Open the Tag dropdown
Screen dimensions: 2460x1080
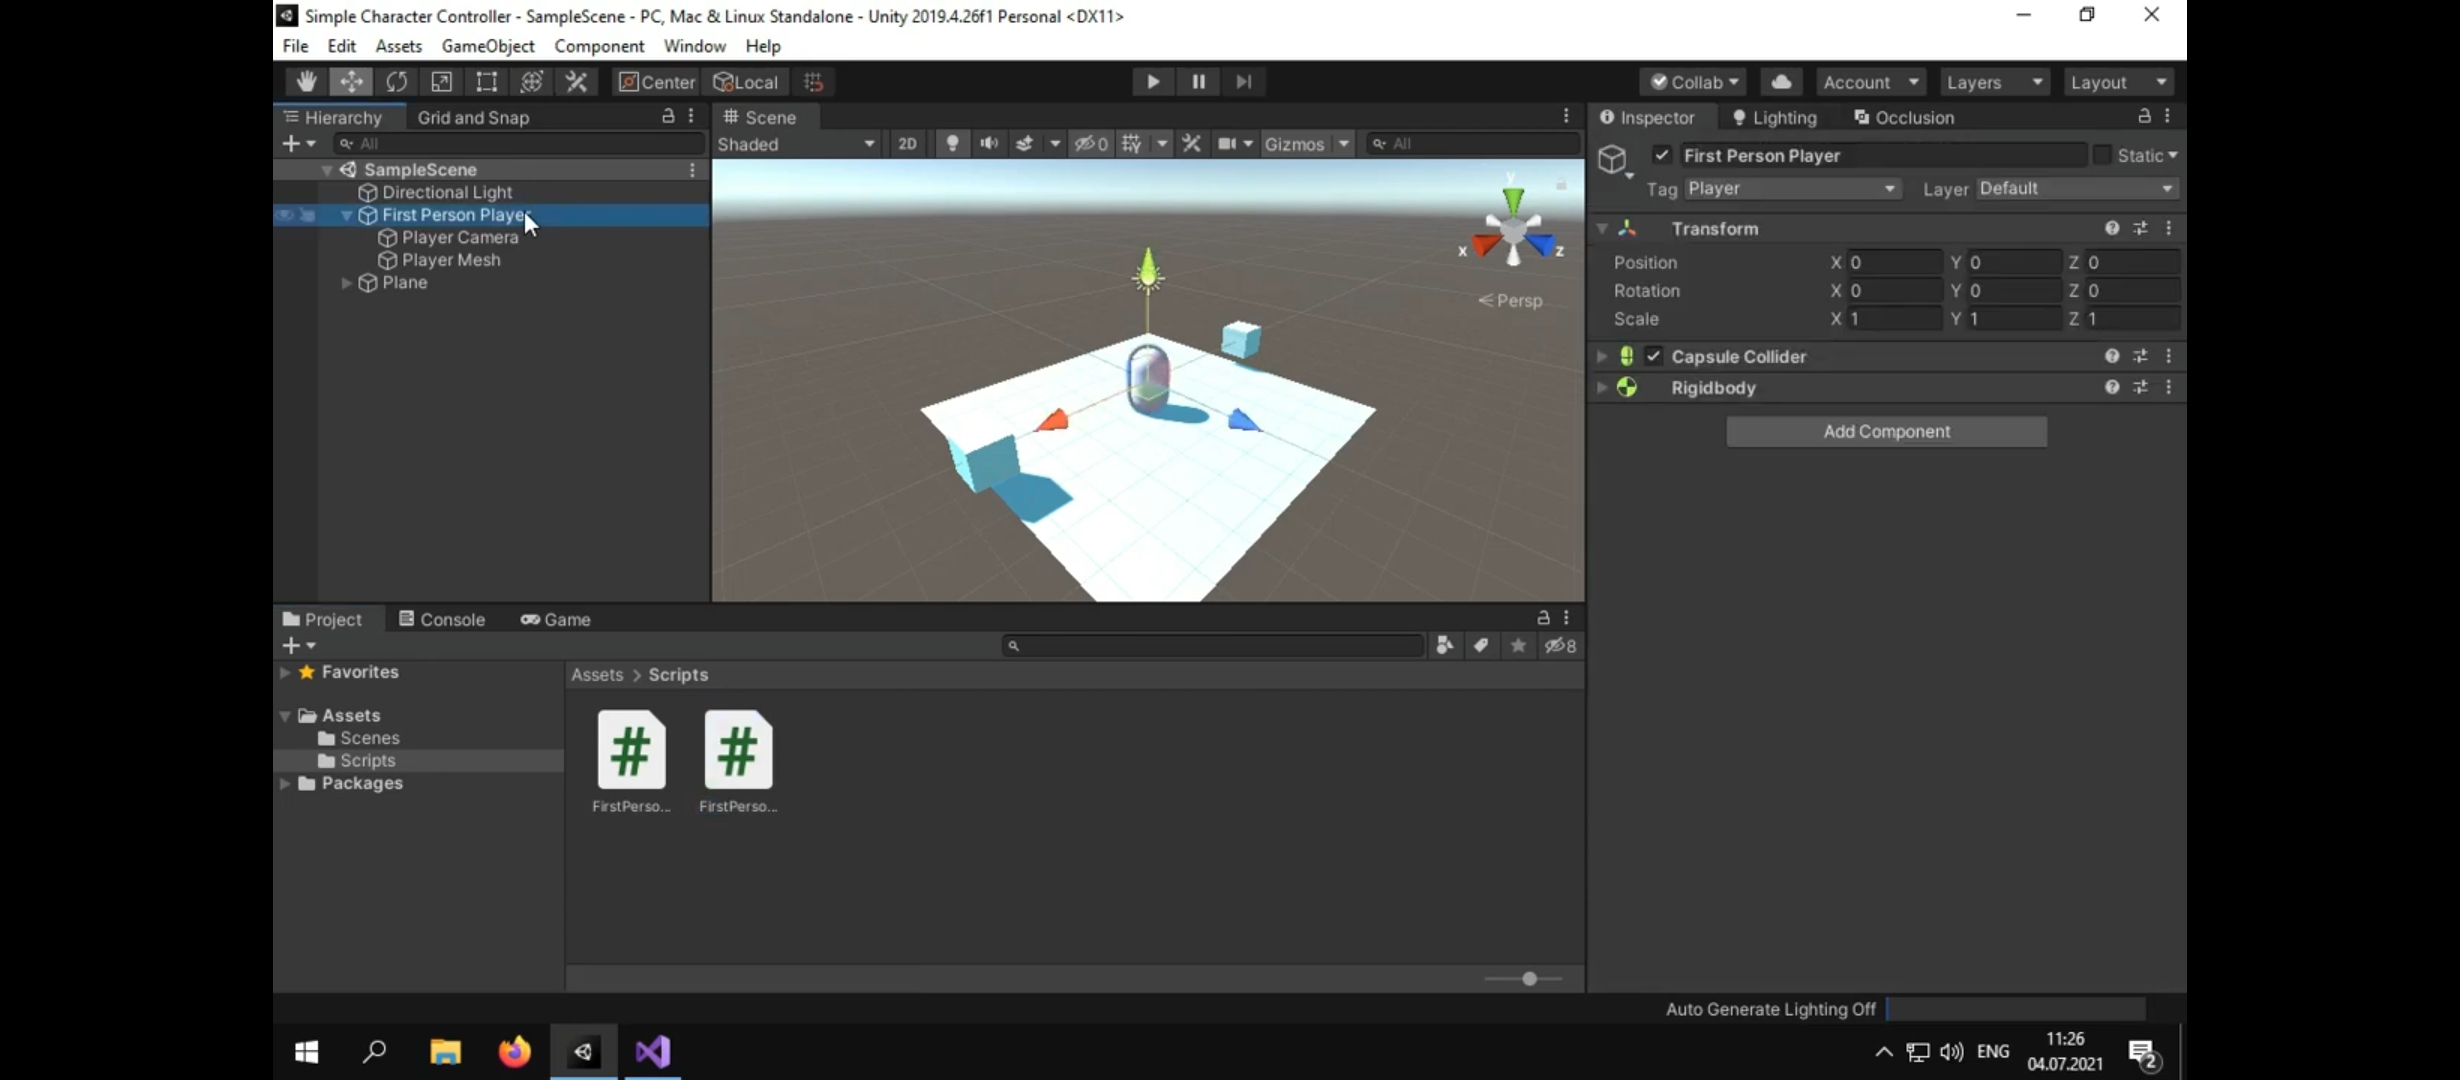pyautogui.click(x=1791, y=189)
